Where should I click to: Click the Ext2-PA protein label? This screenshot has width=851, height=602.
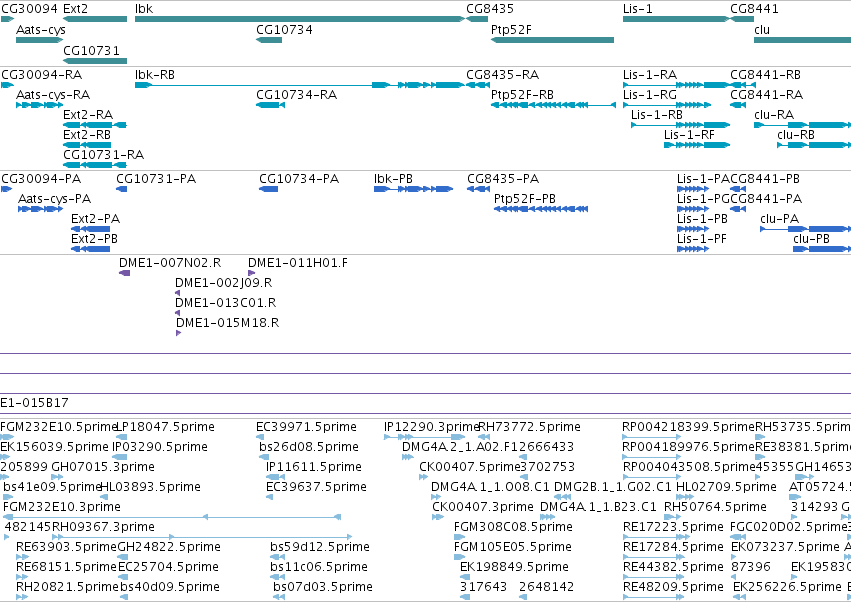point(96,219)
